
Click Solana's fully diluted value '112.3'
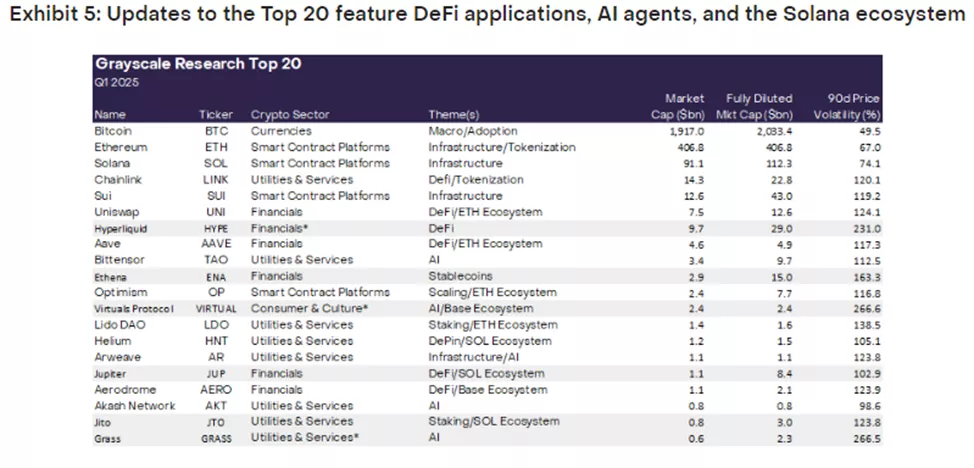781,163
